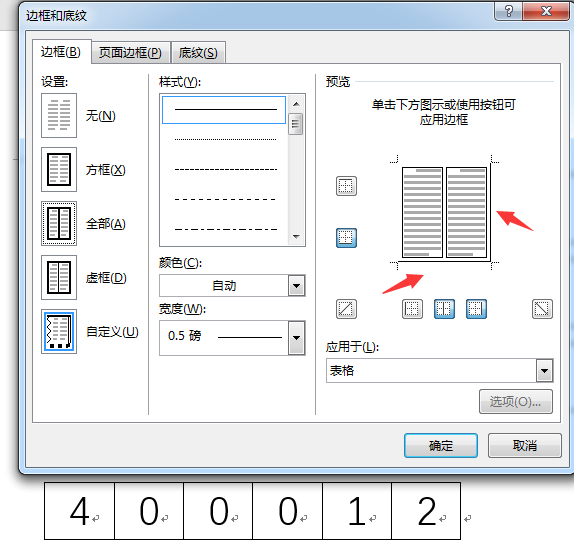
Task: Switch to the 页面边框(P) tab
Action: point(130,53)
